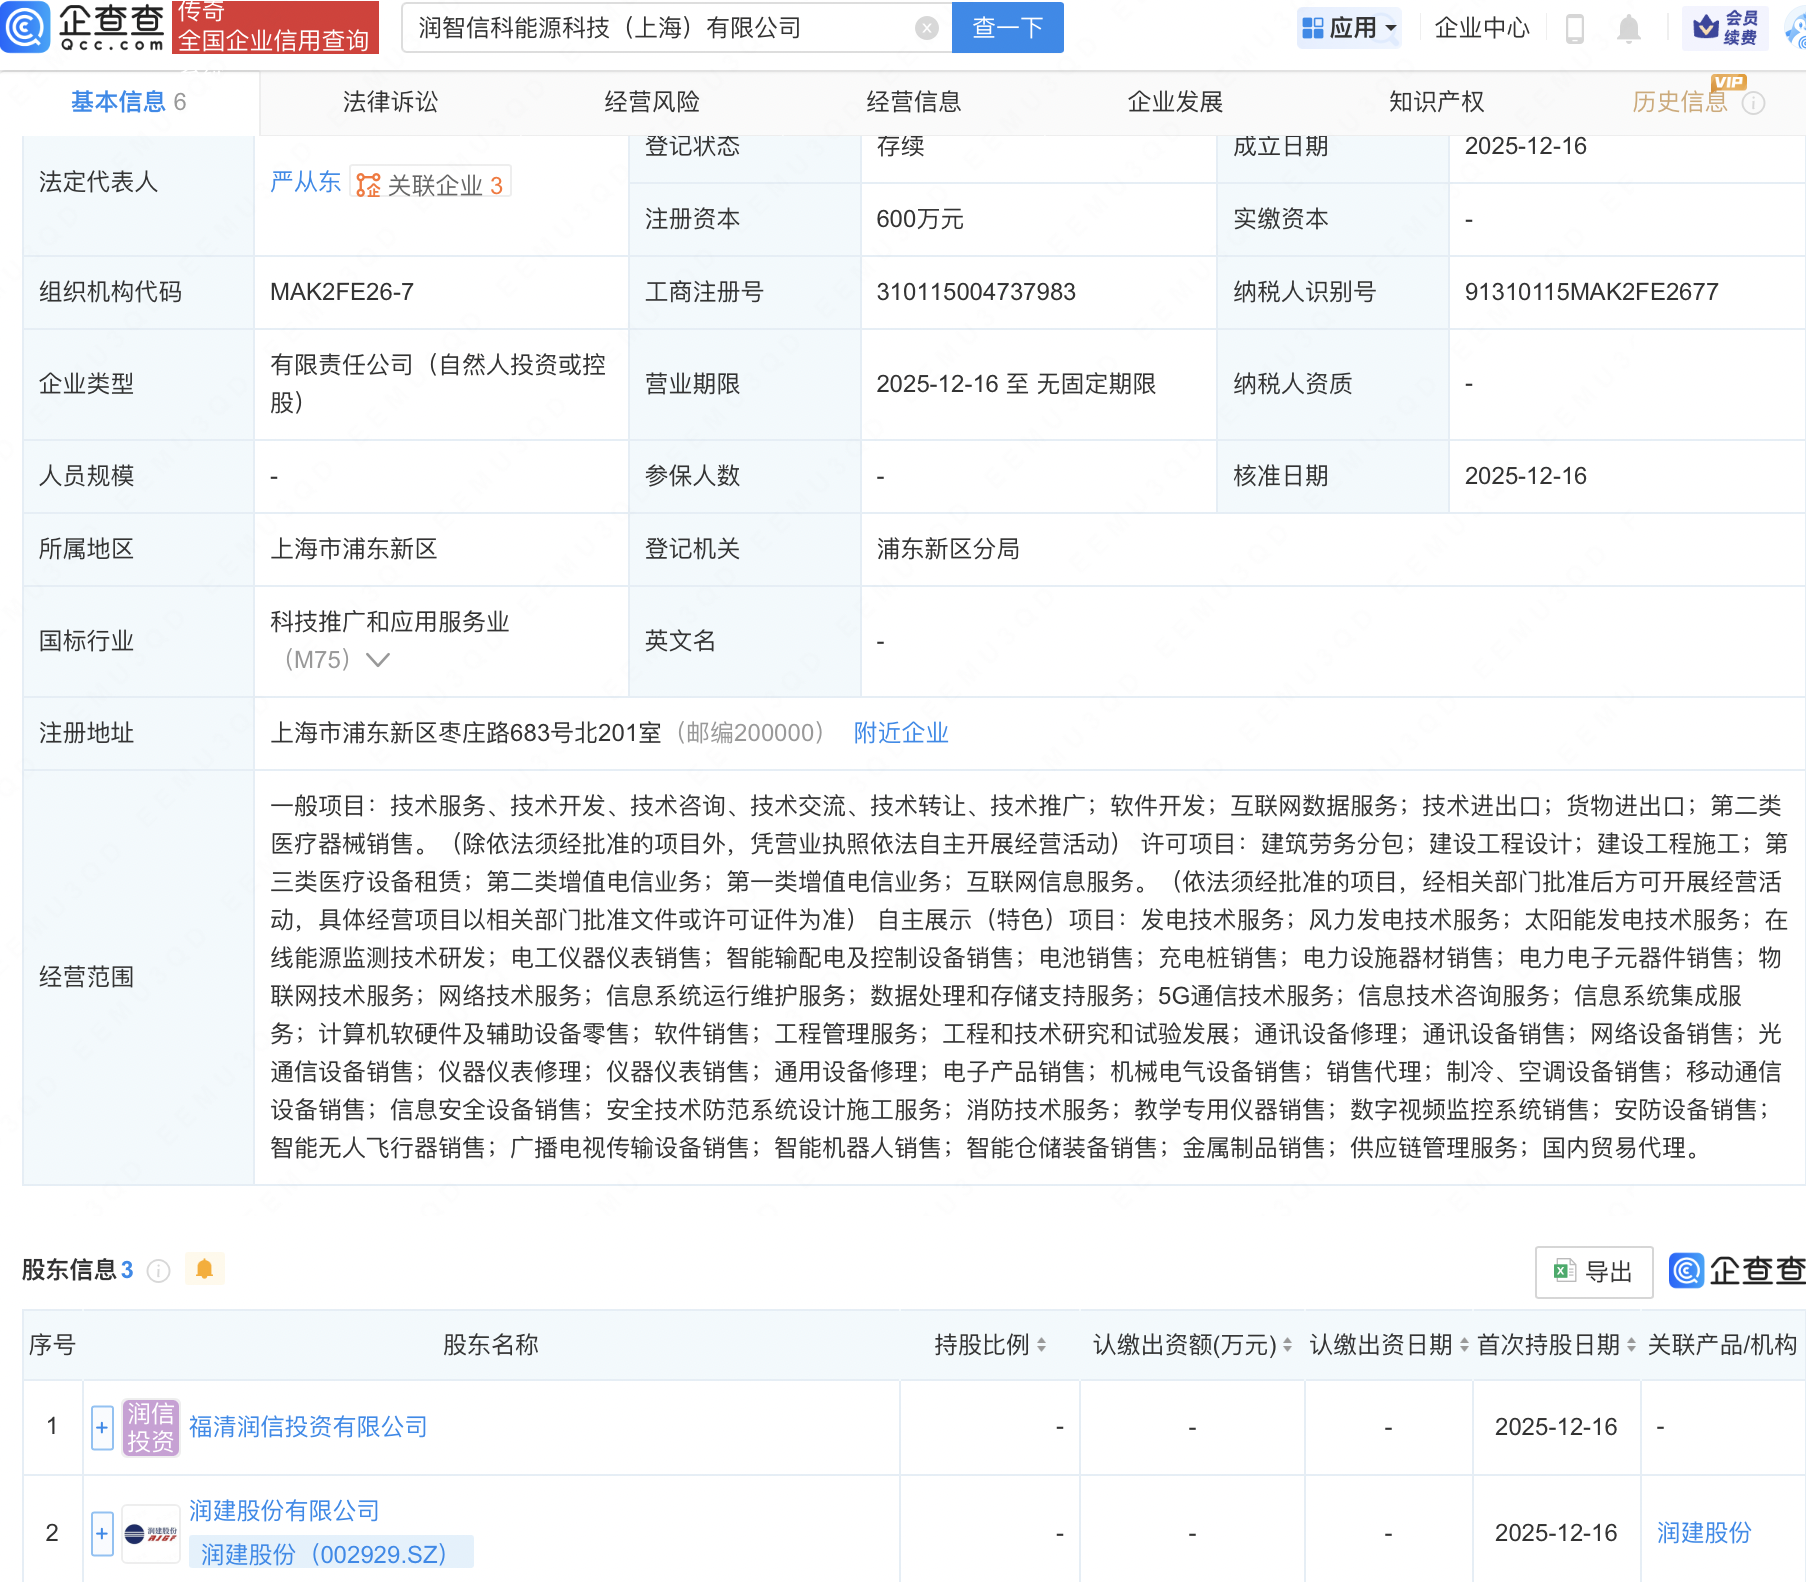Clear the search box with X icon
This screenshot has width=1806, height=1582.
pyautogui.click(x=927, y=28)
